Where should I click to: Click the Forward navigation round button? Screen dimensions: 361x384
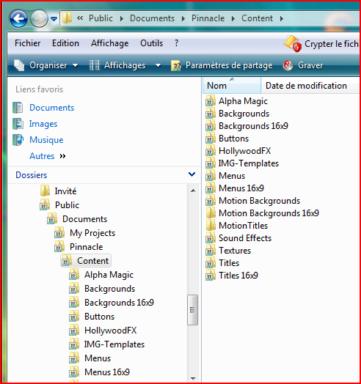39,19
